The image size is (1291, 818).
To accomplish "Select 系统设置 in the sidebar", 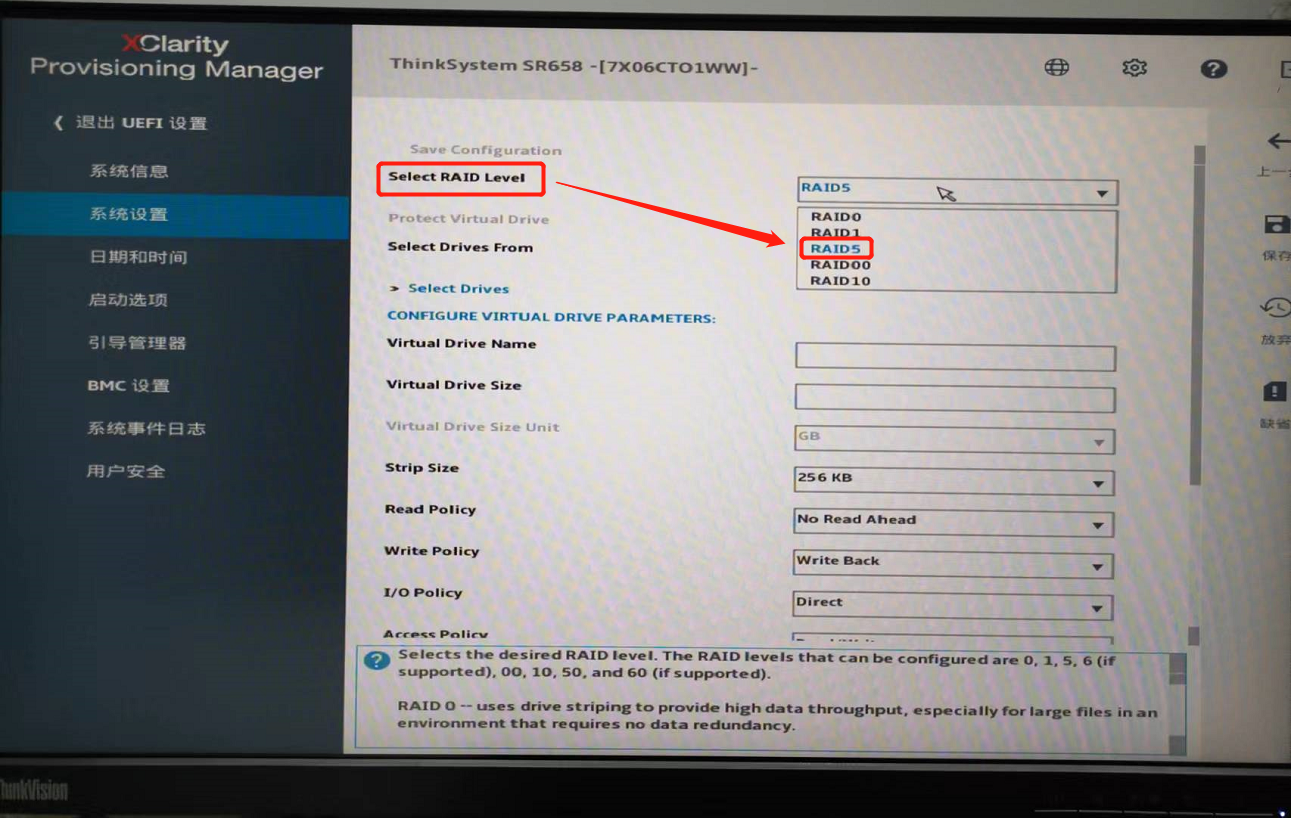I will (175, 214).
